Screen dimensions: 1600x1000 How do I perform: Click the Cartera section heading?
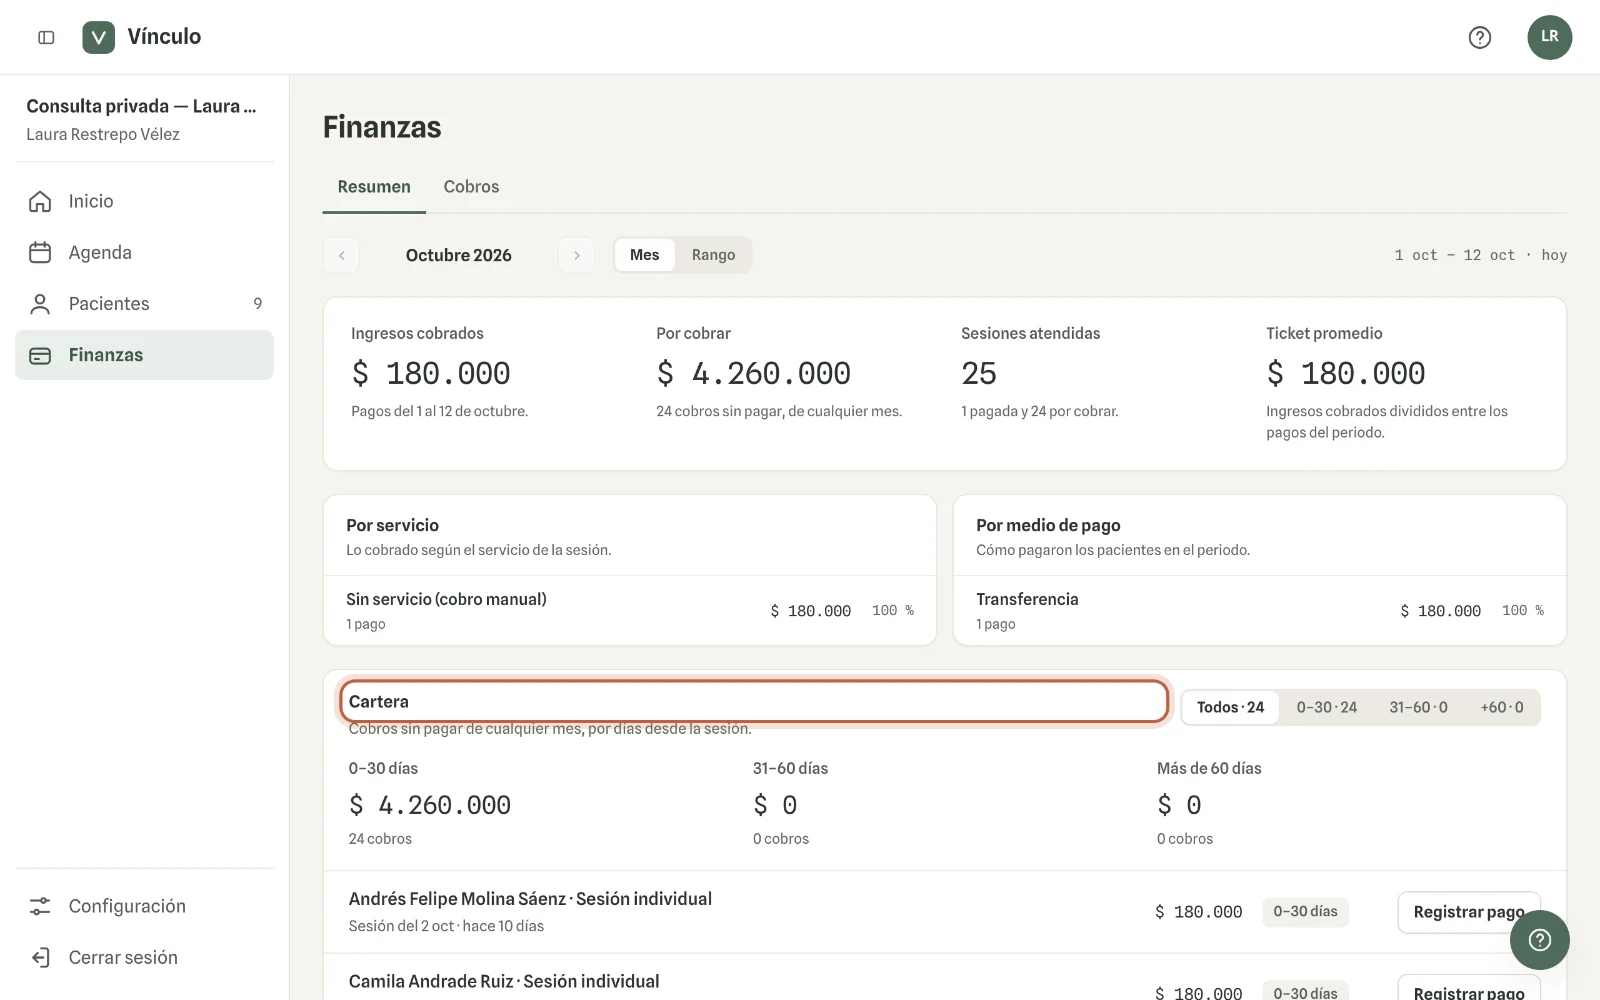point(378,702)
